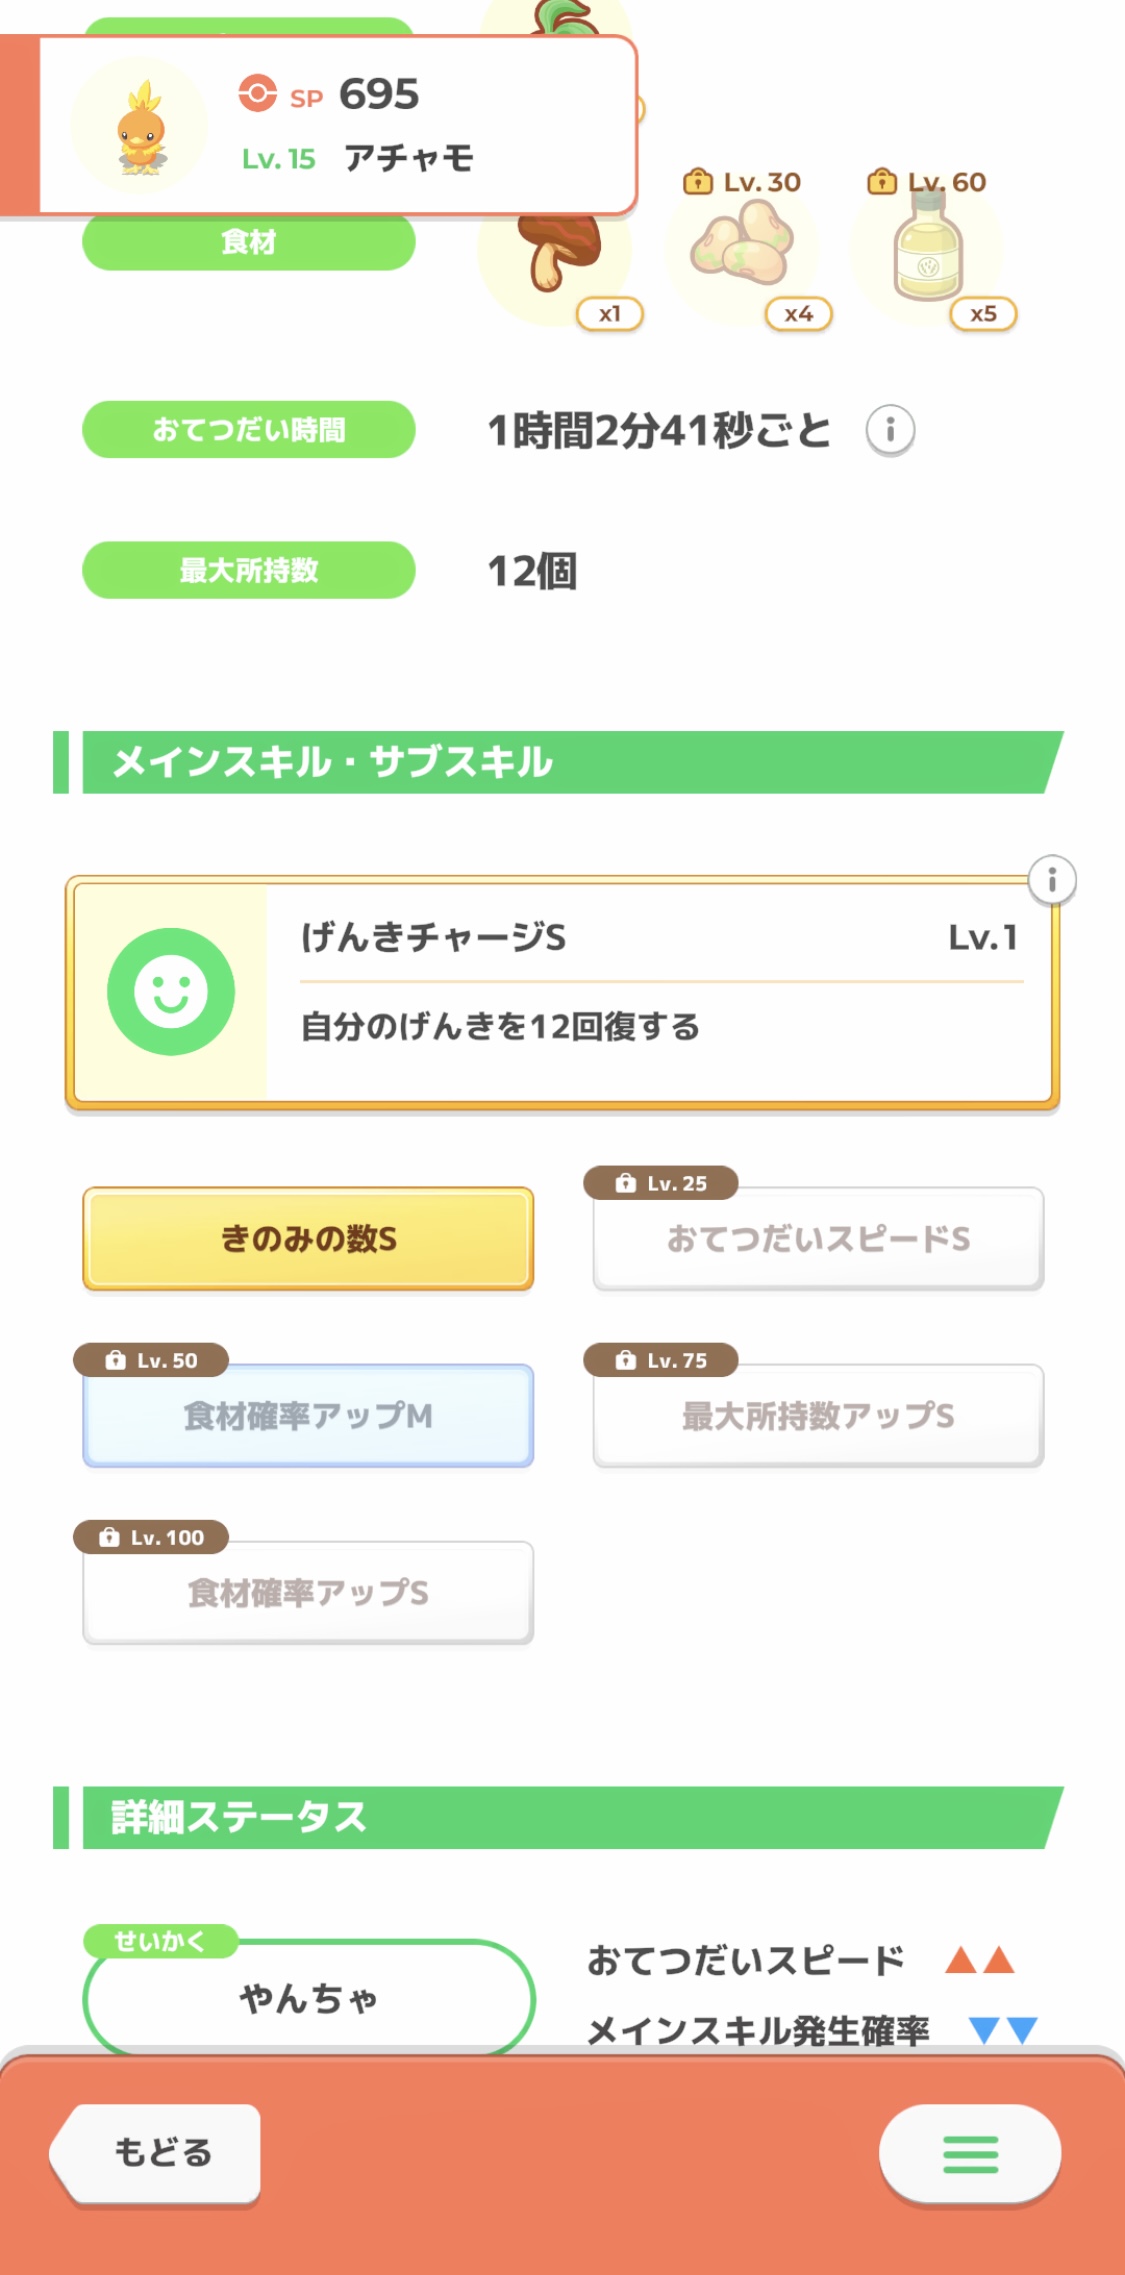Viewport: 1125px width, 2275px height.
Task: Tap locked 最大所持数アップS sub skill
Action: click(818, 1416)
